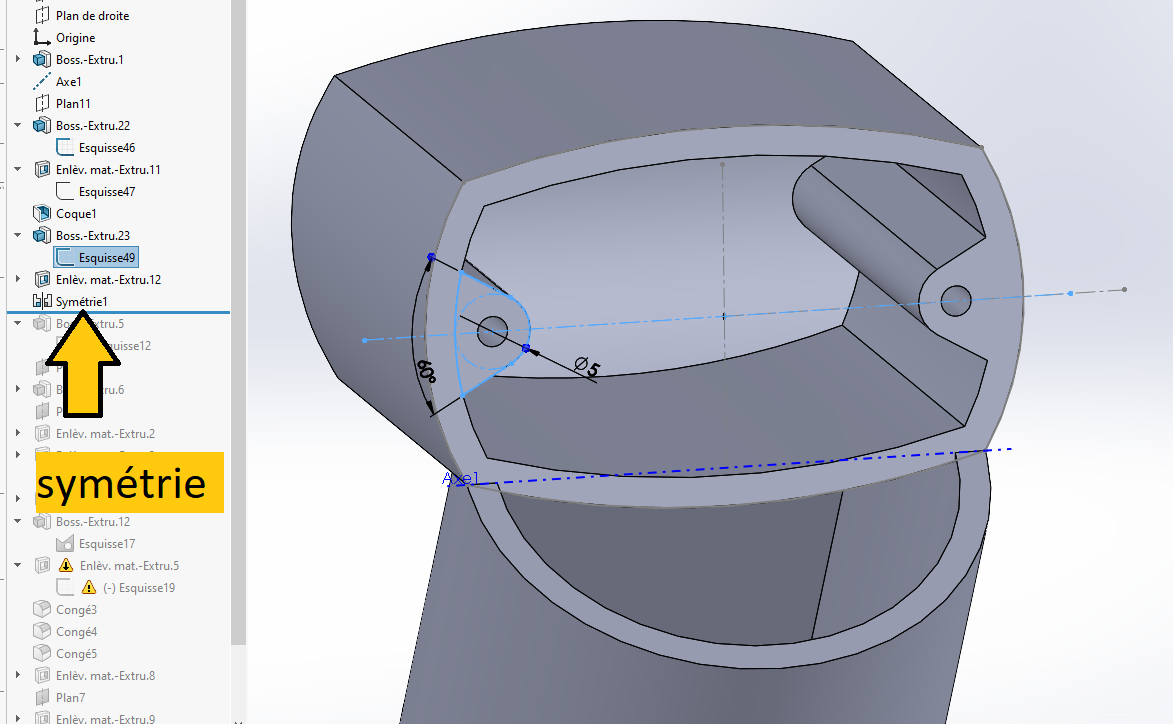This screenshot has height=724, width=1173.
Task: Click the Esquisse47 sketch icon
Action: [65, 191]
